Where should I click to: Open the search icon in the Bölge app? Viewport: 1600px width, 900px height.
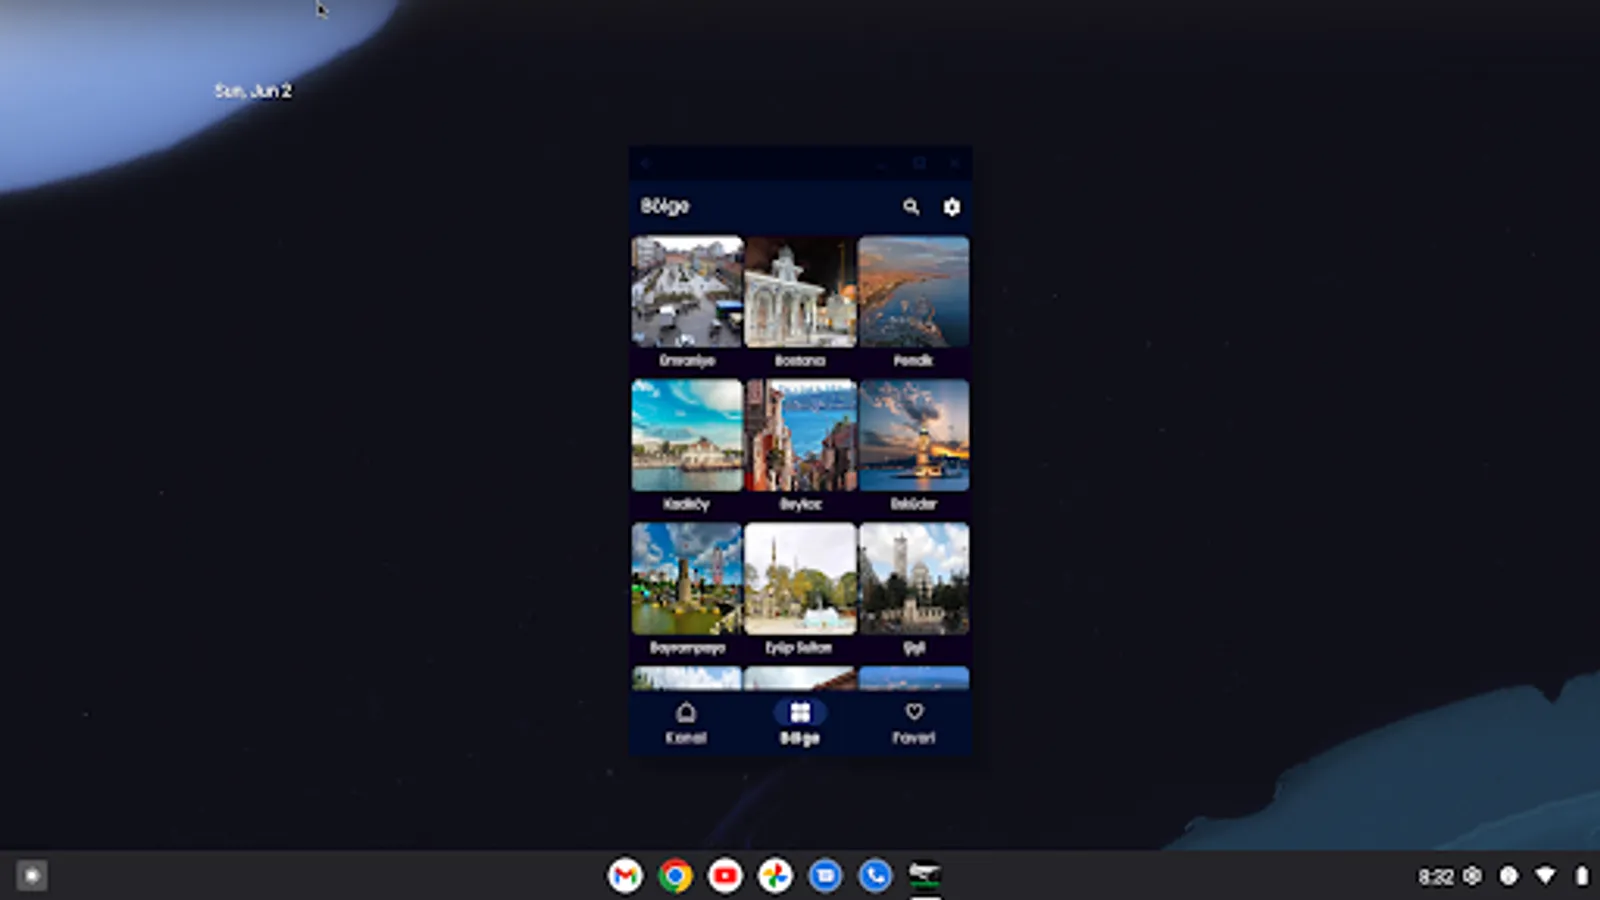pyautogui.click(x=911, y=207)
